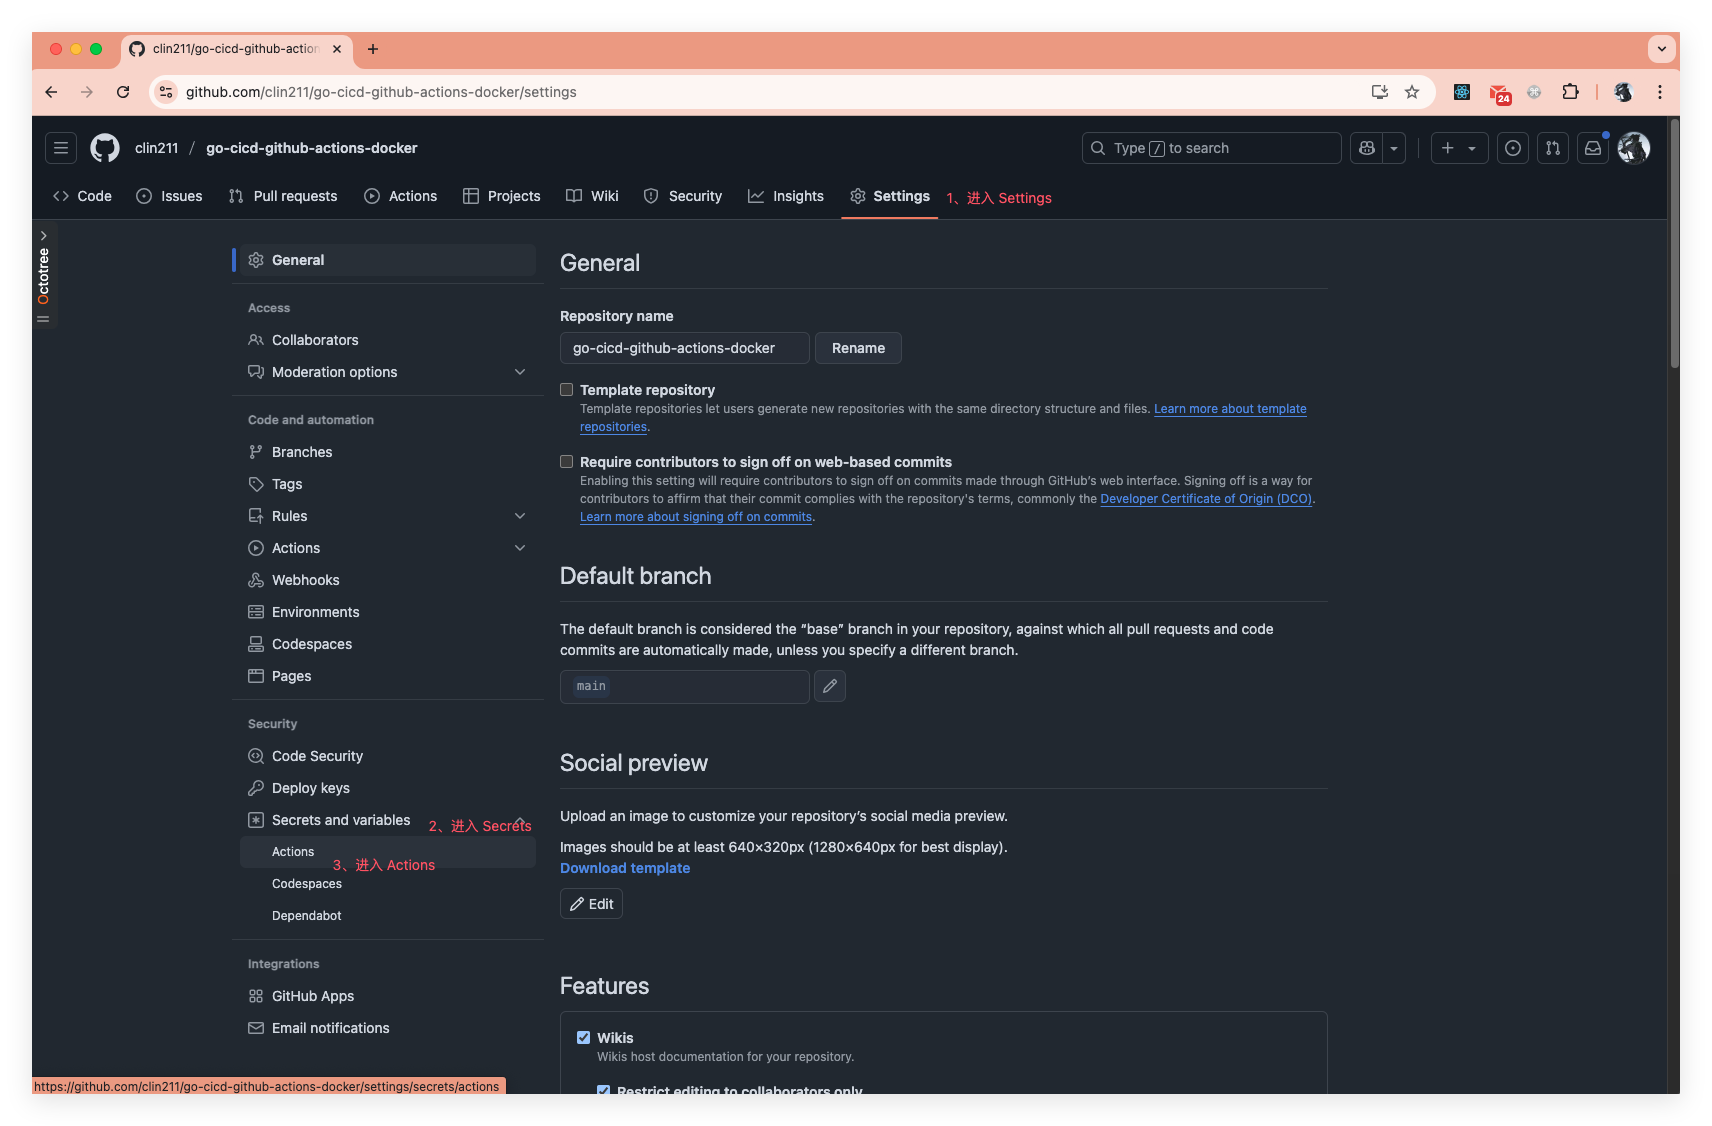Viewport: 1712px width, 1126px height.
Task: Click the GitHub Octocat logo
Action: click(x=105, y=148)
